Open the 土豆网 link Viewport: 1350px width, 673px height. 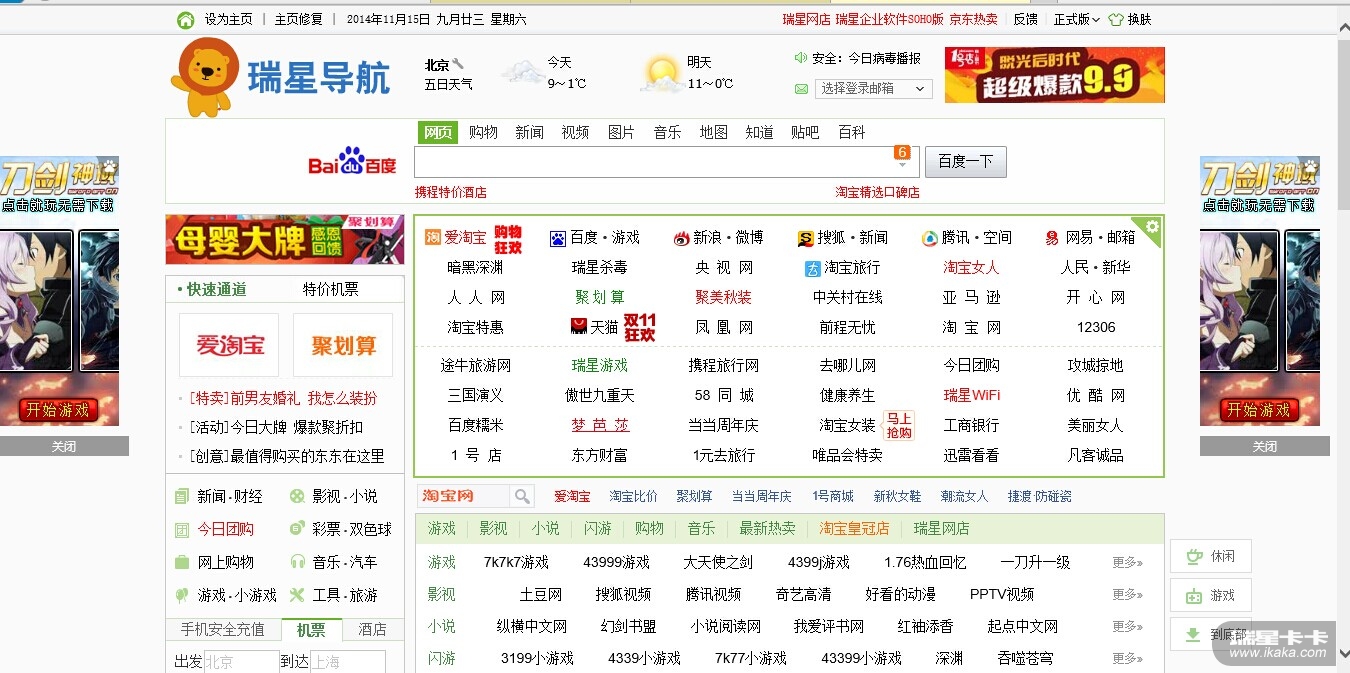click(x=541, y=594)
